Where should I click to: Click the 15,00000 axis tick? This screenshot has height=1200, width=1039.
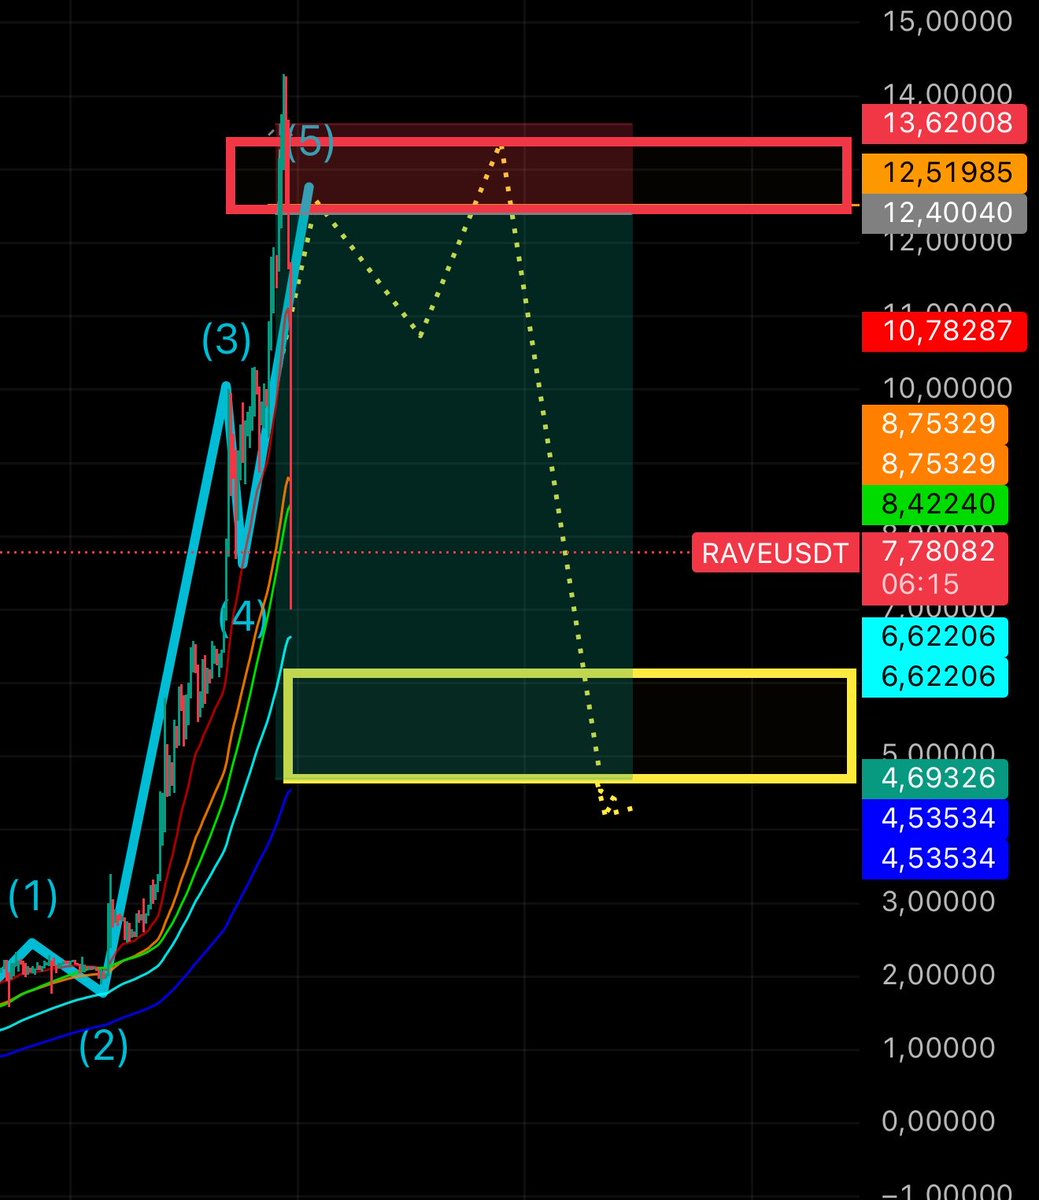pyautogui.click(x=948, y=22)
